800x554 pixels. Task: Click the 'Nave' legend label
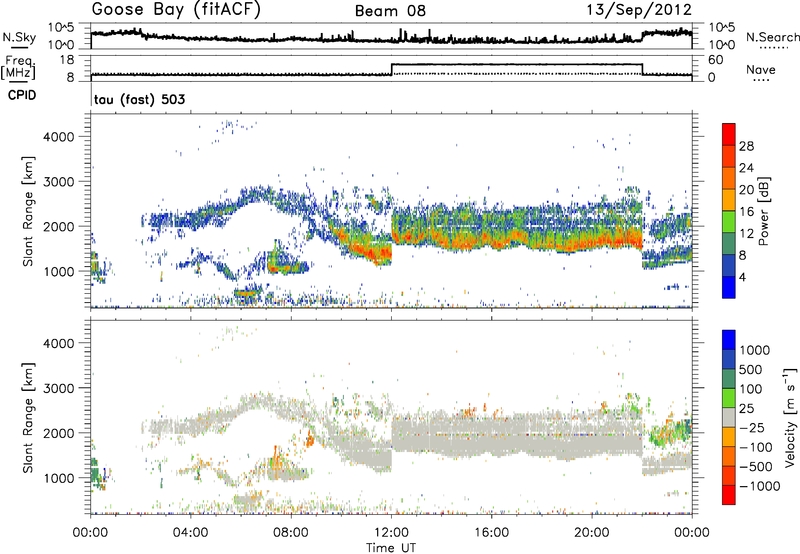(x=761, y=70)
